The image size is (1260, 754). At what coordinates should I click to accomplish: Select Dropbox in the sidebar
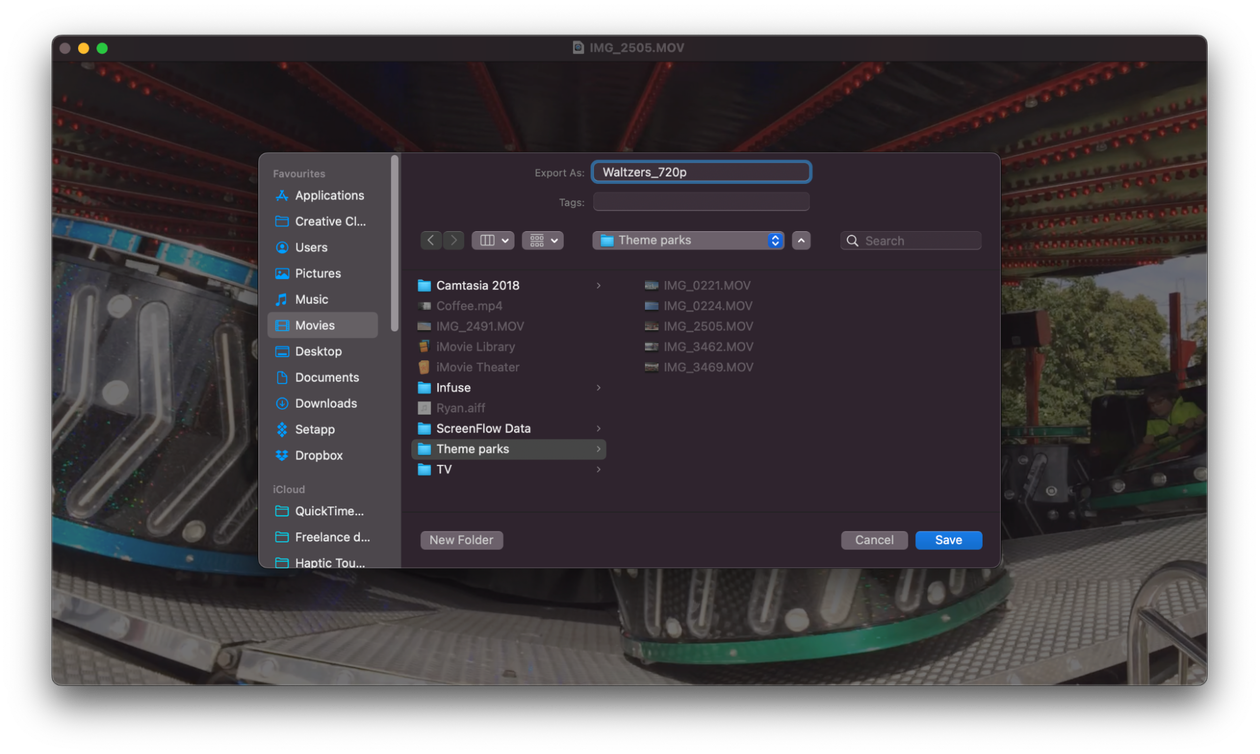point(318,456)
